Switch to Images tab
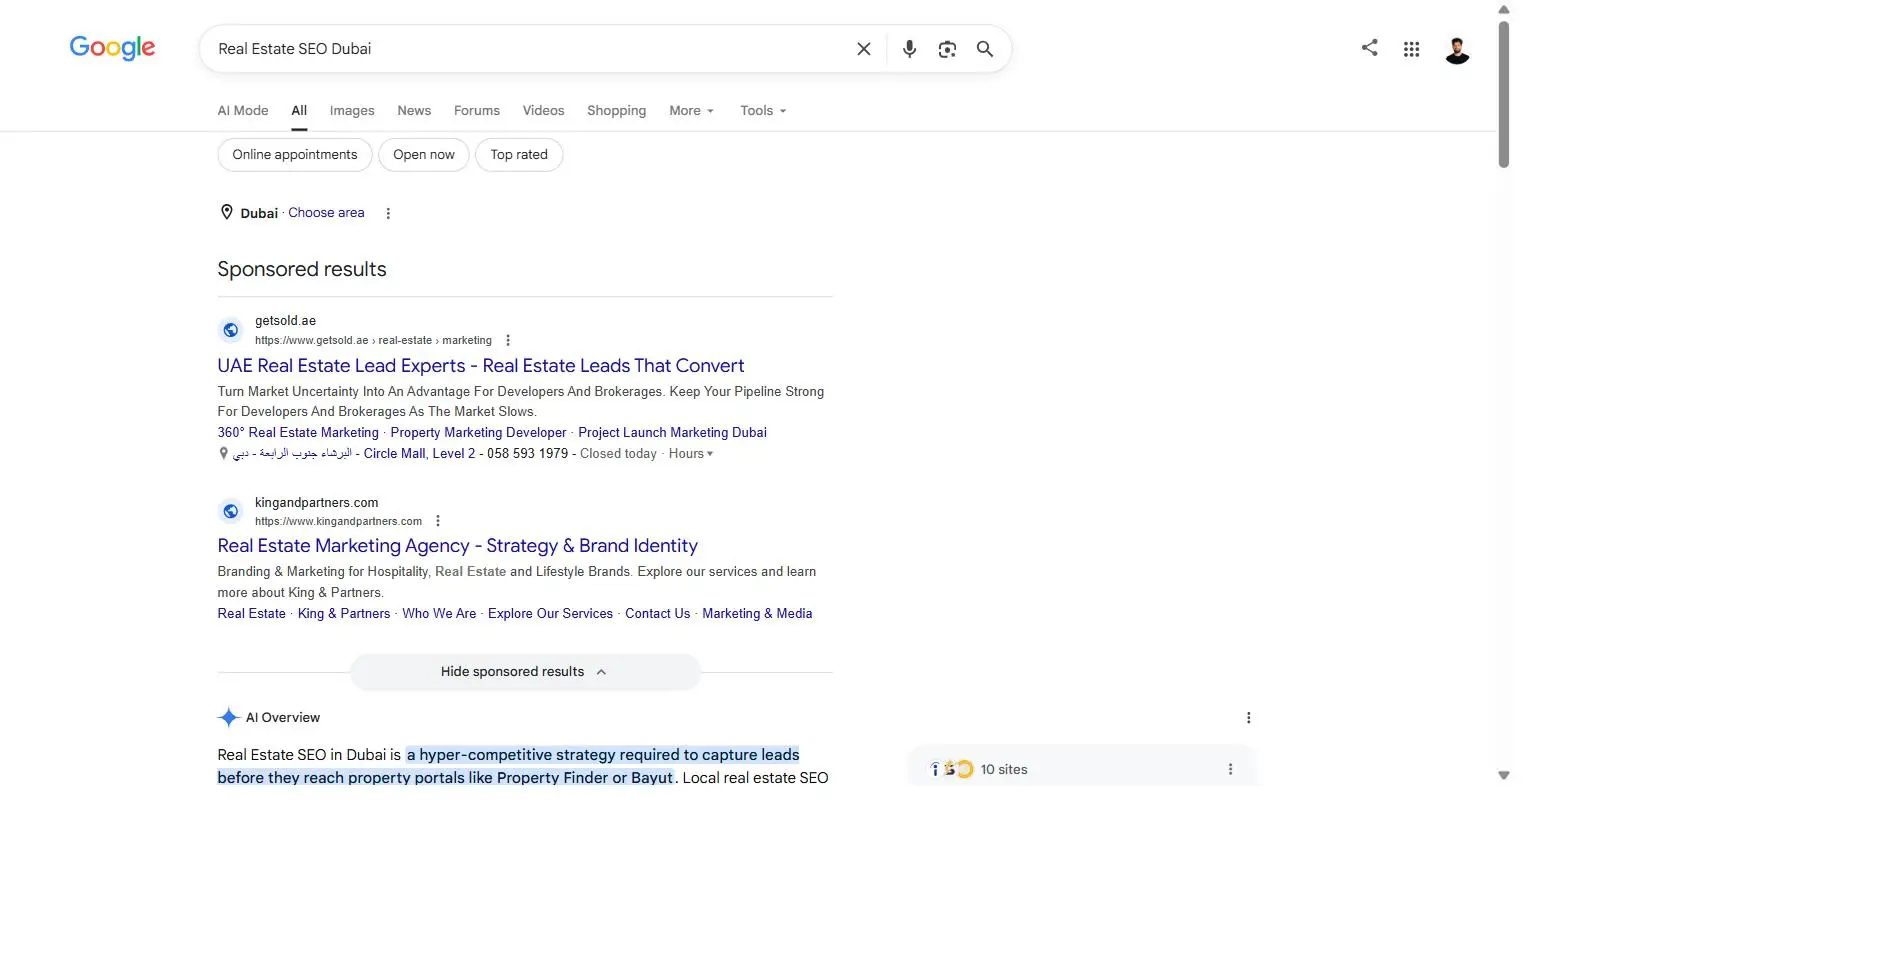 (352, 111)
